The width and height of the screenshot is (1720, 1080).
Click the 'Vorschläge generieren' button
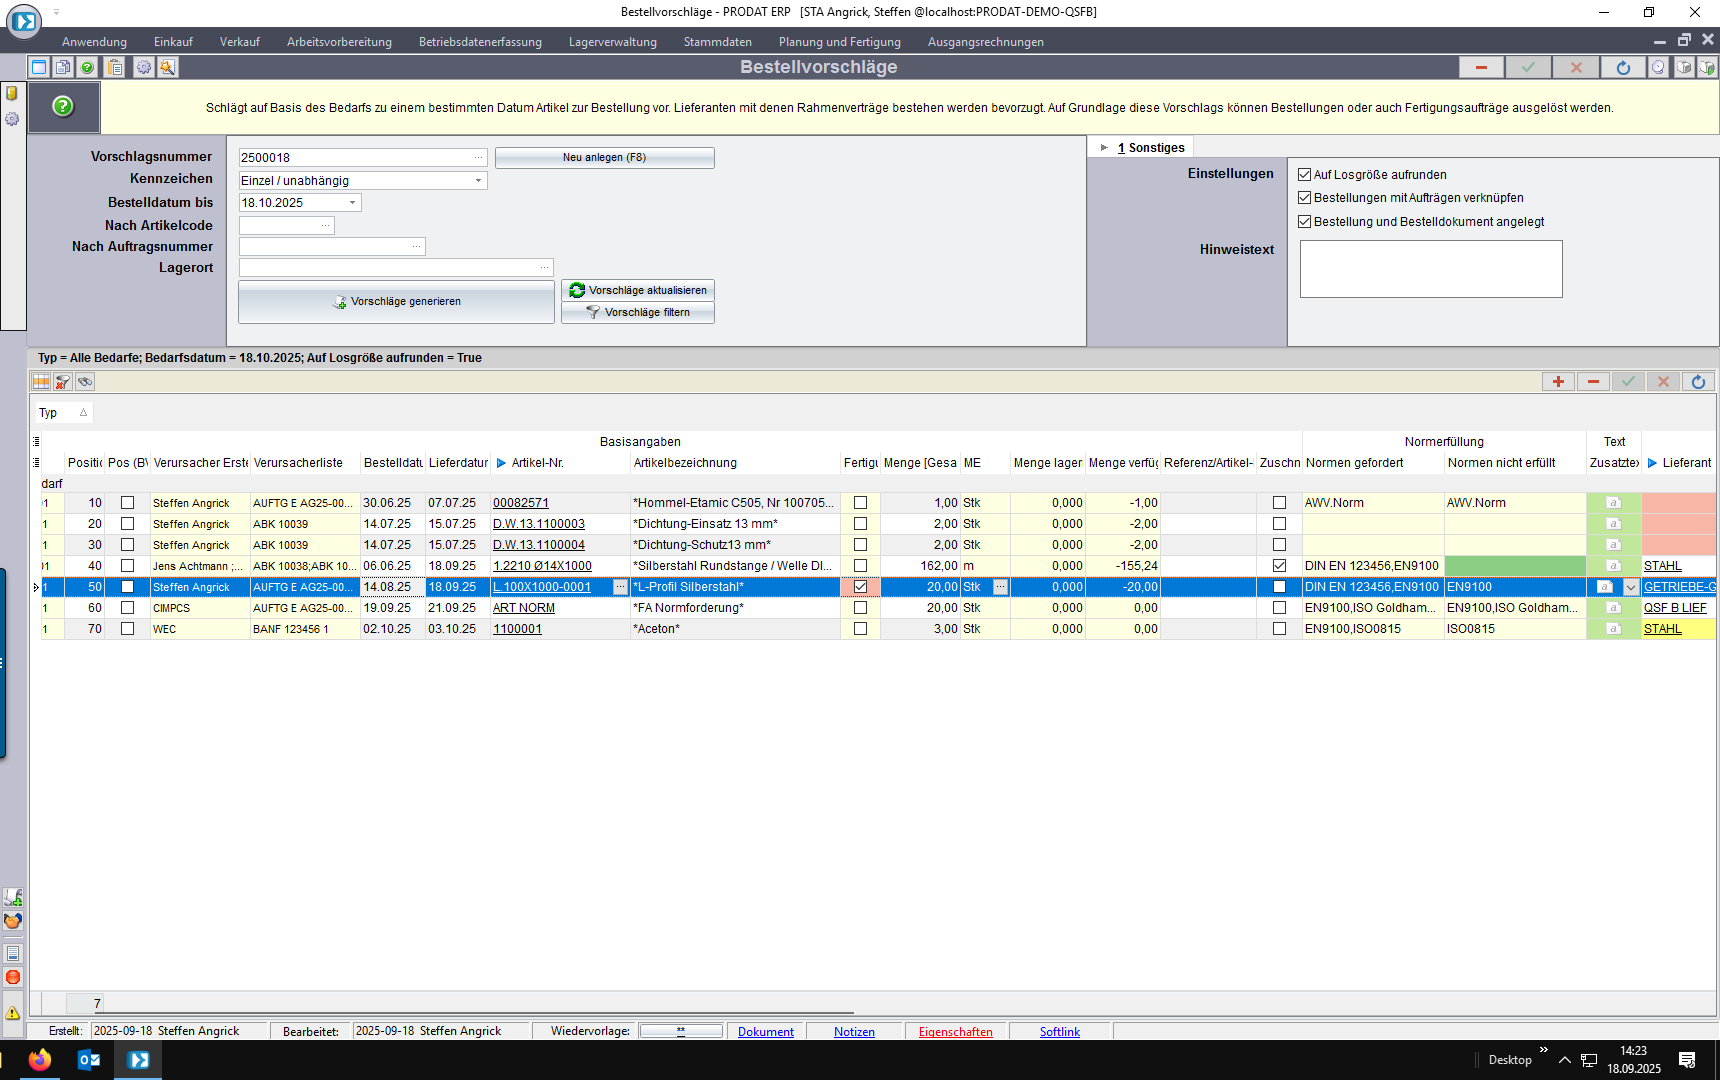click(x=396, y=301)
